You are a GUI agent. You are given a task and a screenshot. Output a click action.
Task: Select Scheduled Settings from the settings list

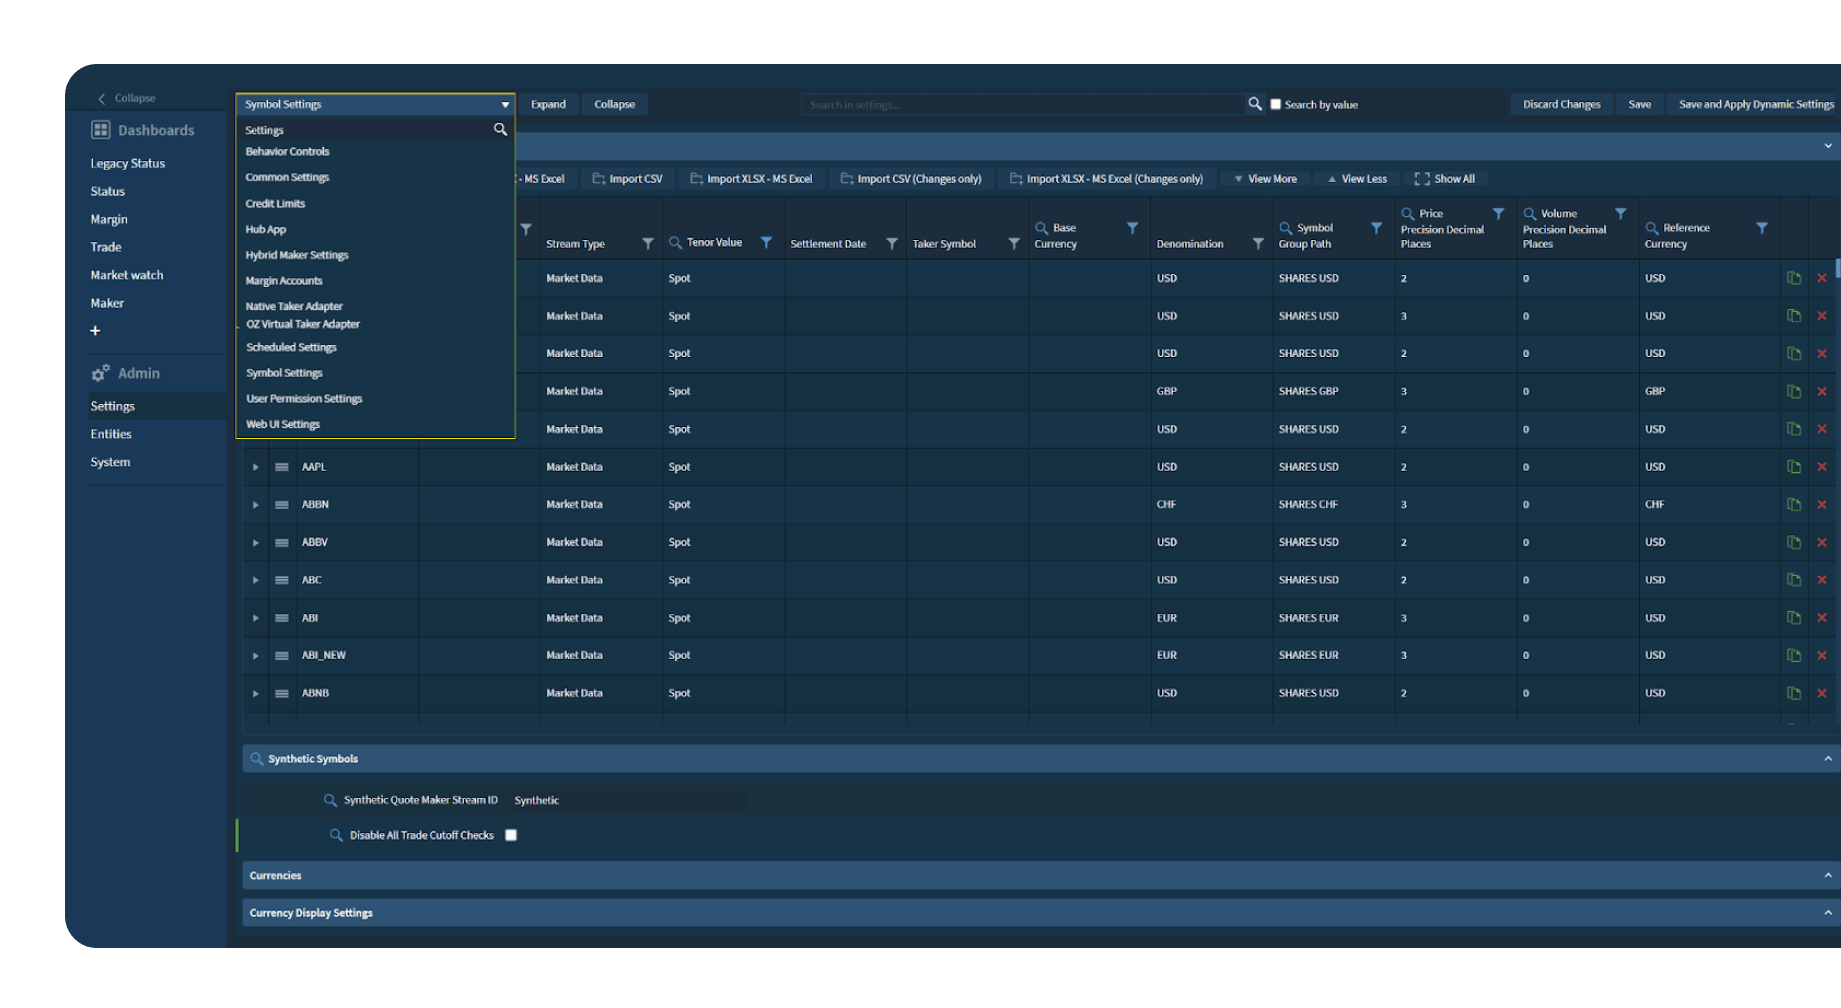[291, 347]
